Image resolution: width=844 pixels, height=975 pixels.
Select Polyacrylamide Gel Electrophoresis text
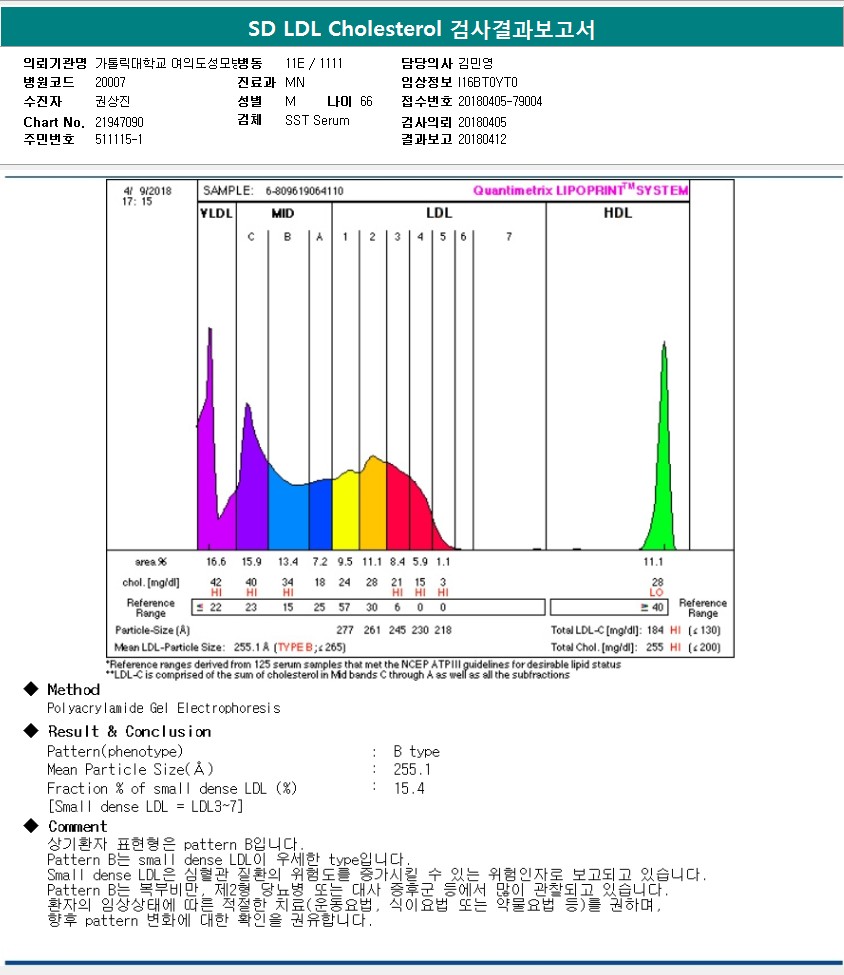click(x=164, y=708)
